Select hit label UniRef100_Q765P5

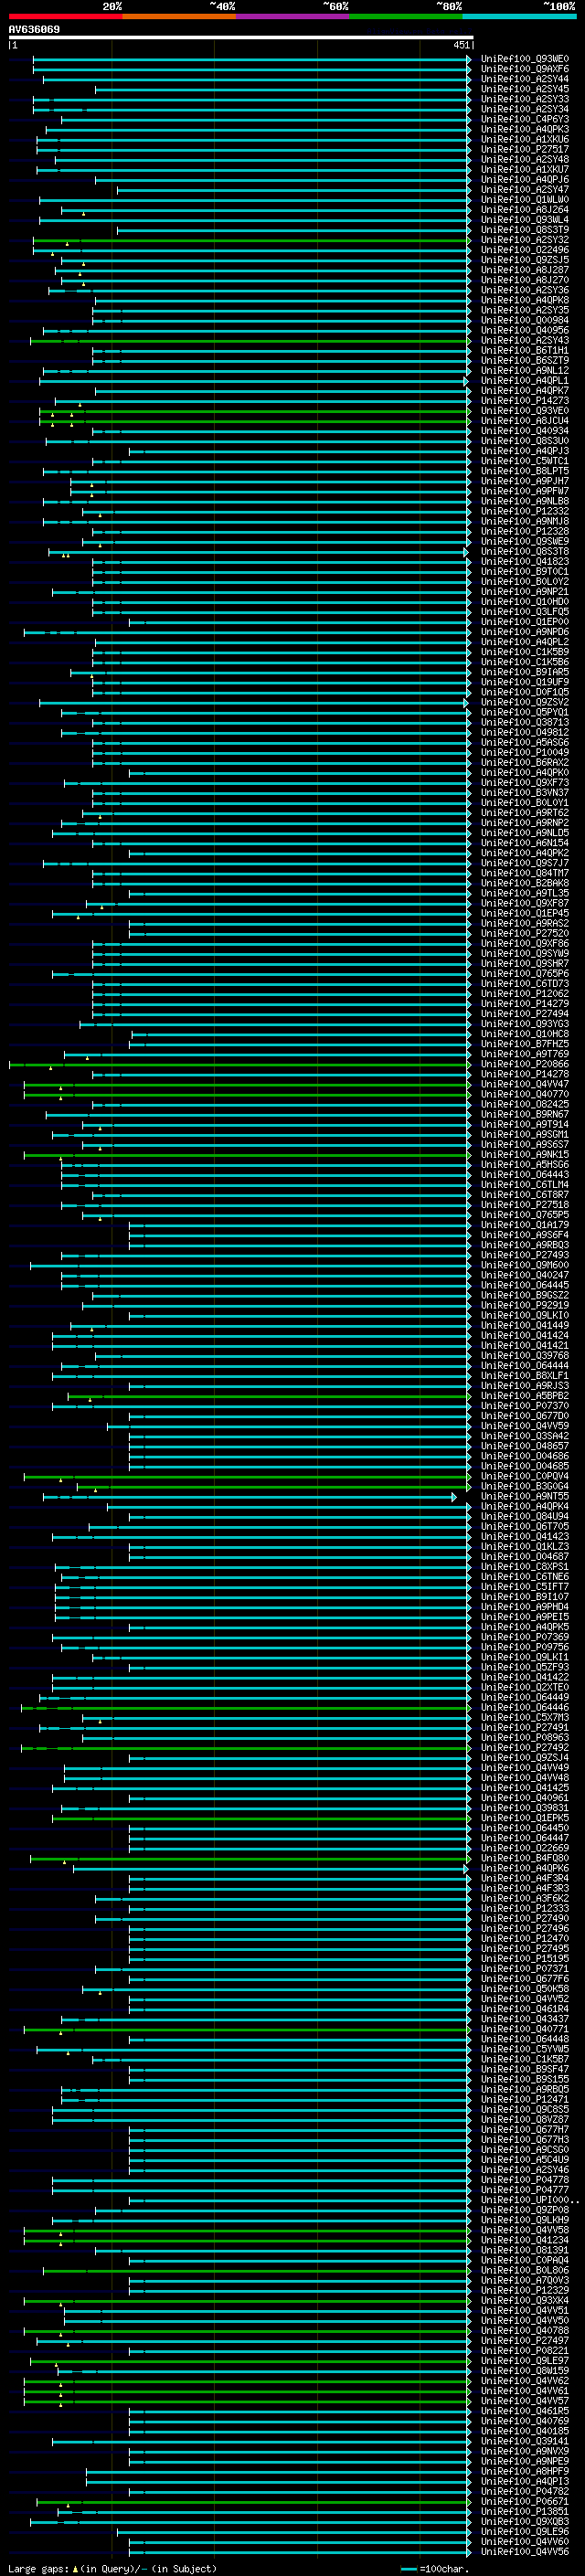pyautogui.click(x=525, y=1215)
